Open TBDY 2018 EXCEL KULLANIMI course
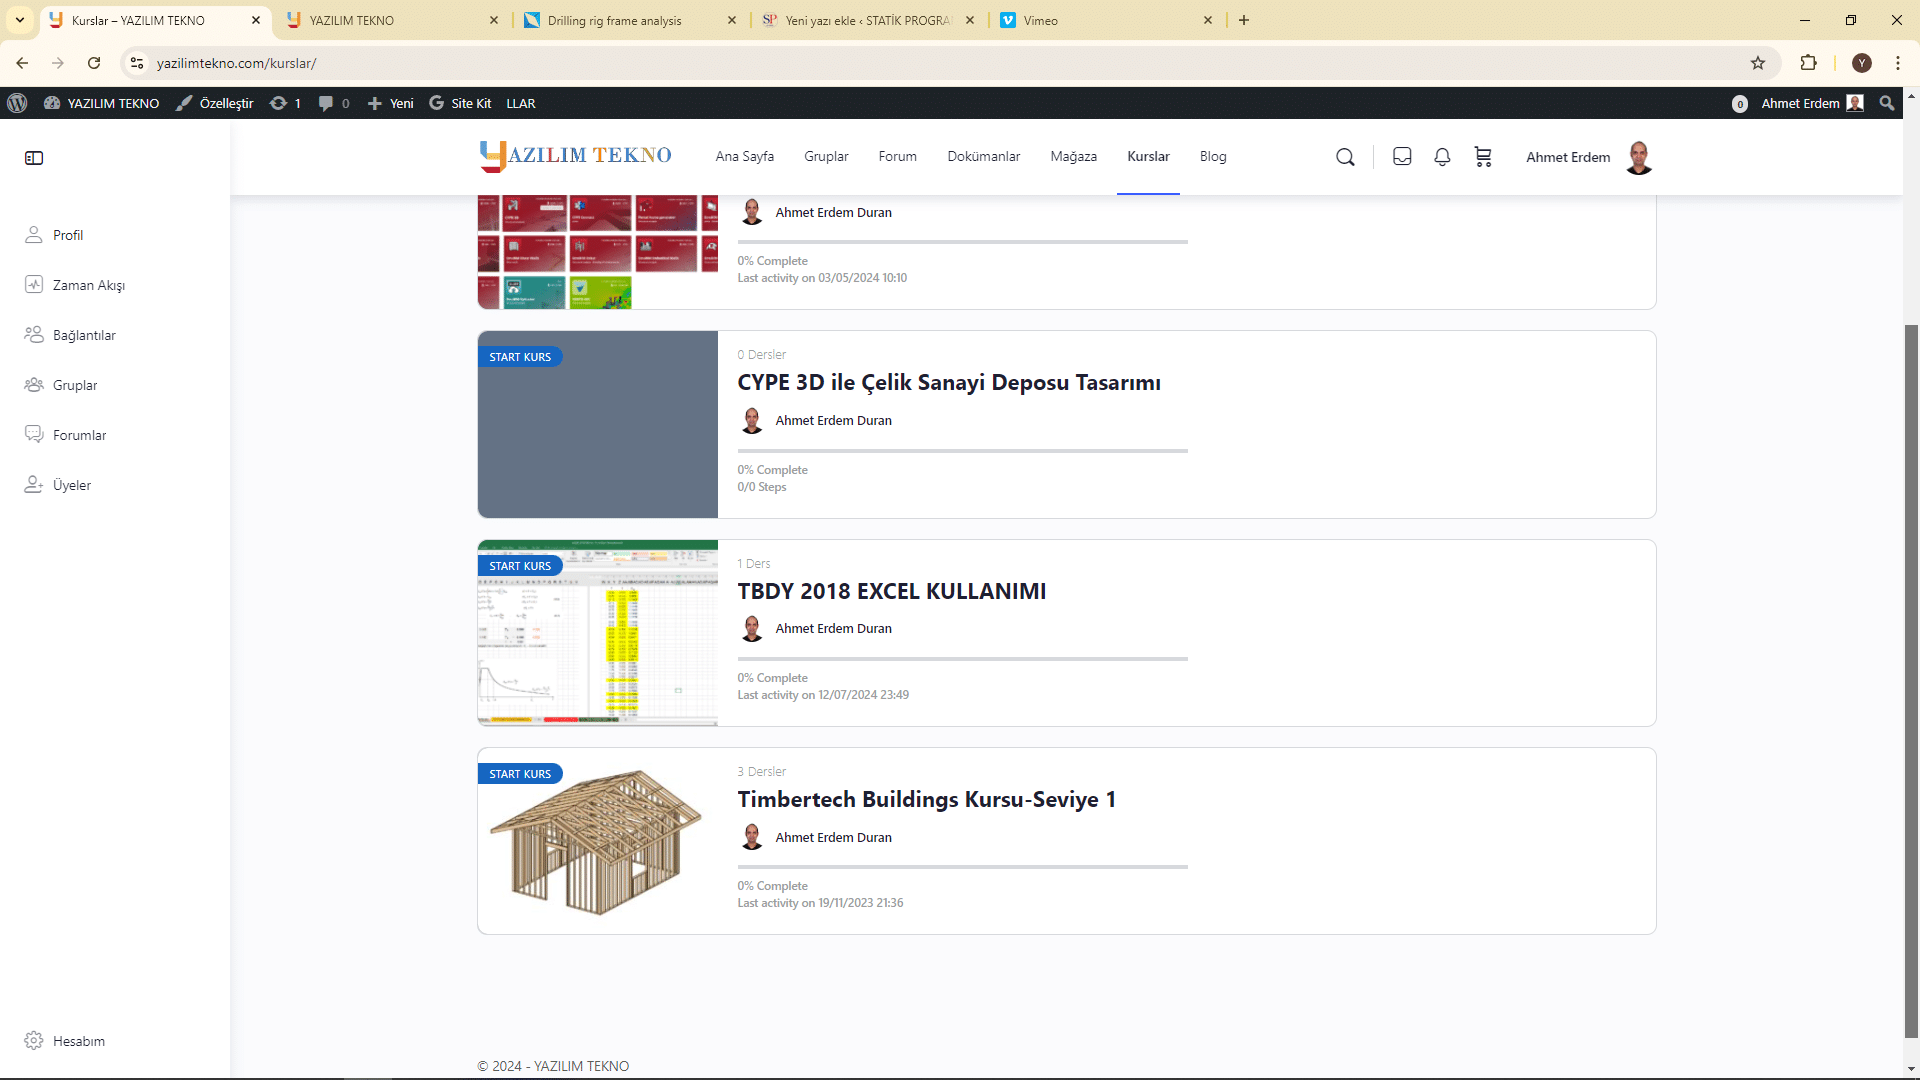1920x1080 pixels. (891, 591)
